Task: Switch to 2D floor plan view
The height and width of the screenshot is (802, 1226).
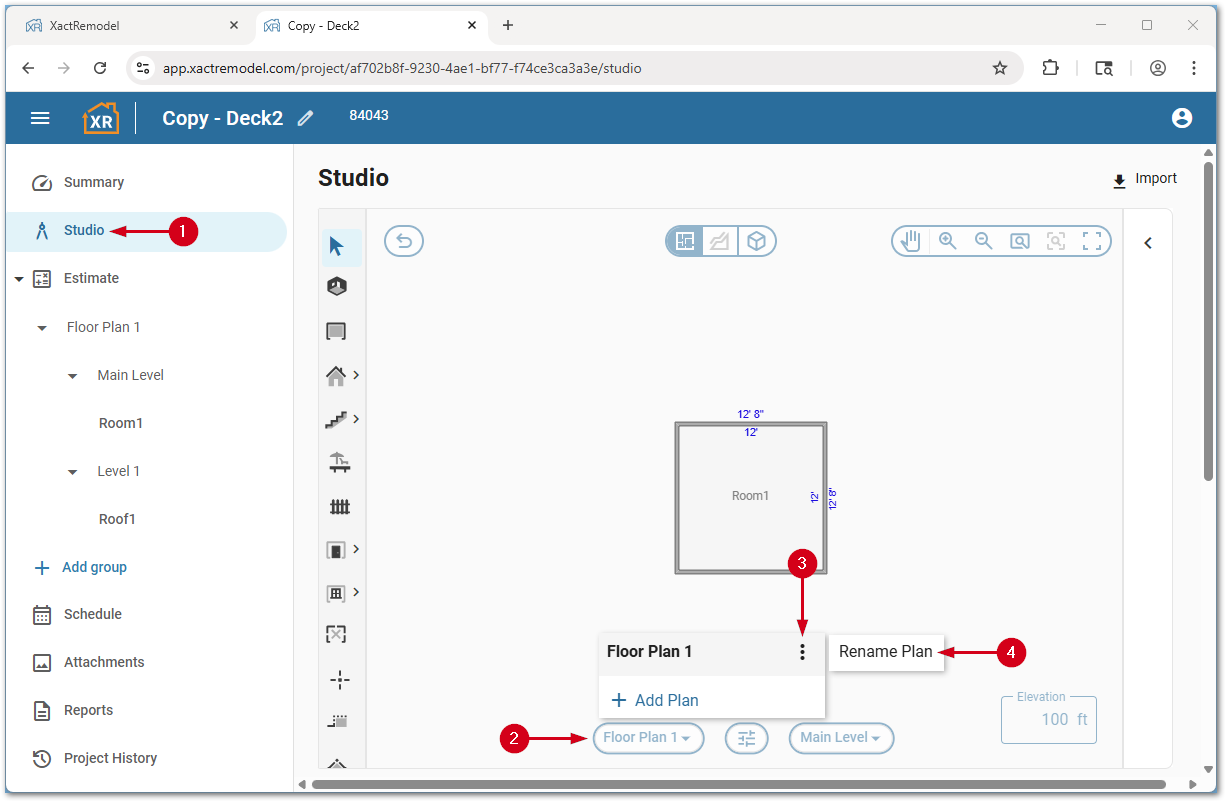Action: click(x=685, y=241)
